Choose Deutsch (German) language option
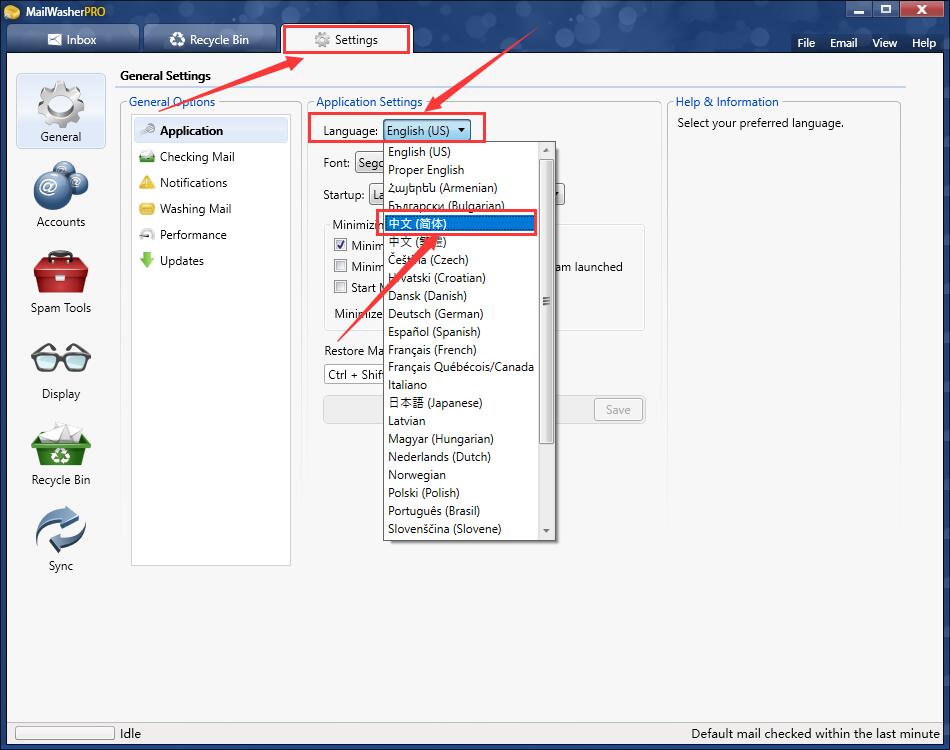This screenshot has height=750, width=950. click(x=461, y=314)
